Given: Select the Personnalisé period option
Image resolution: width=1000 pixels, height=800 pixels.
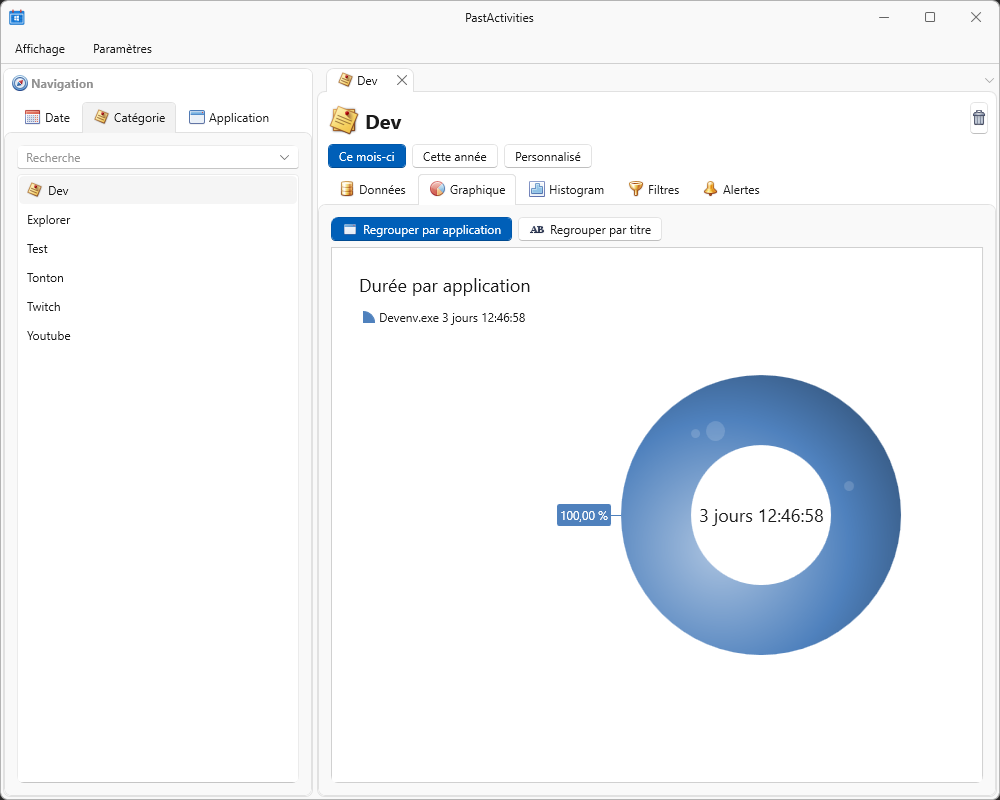Looking at the screenshot, I should click(x=547, y=156).
